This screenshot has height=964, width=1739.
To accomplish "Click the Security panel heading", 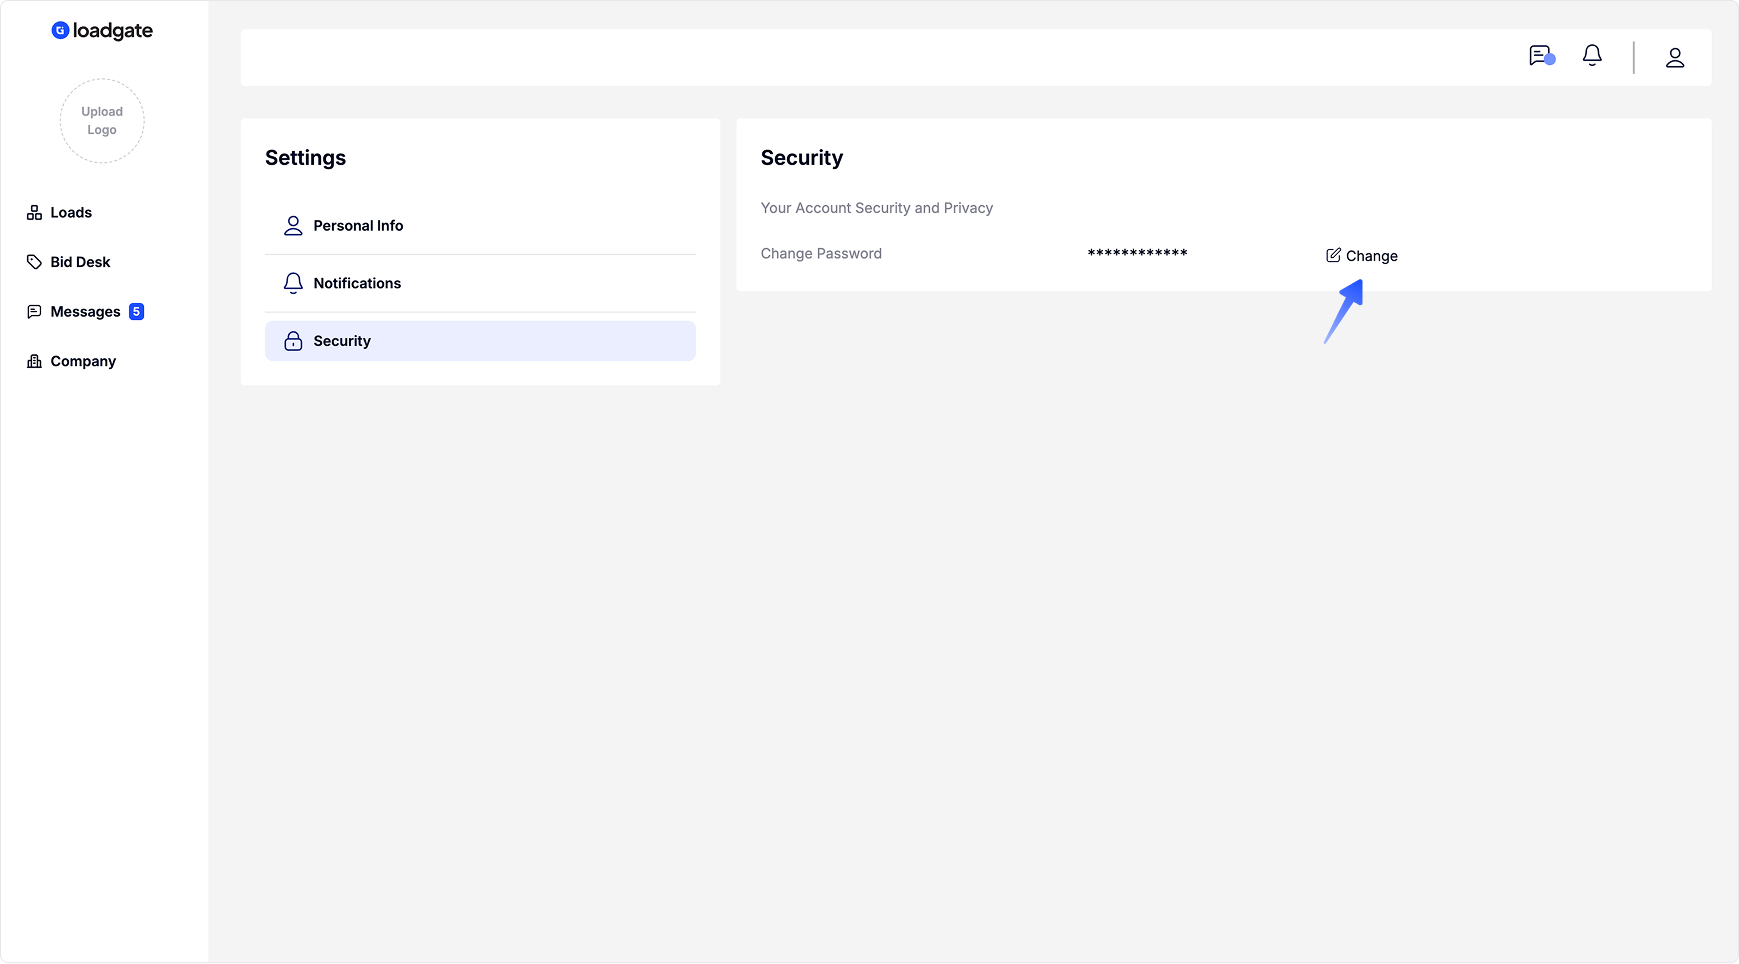I will click(x=801, y=157).
